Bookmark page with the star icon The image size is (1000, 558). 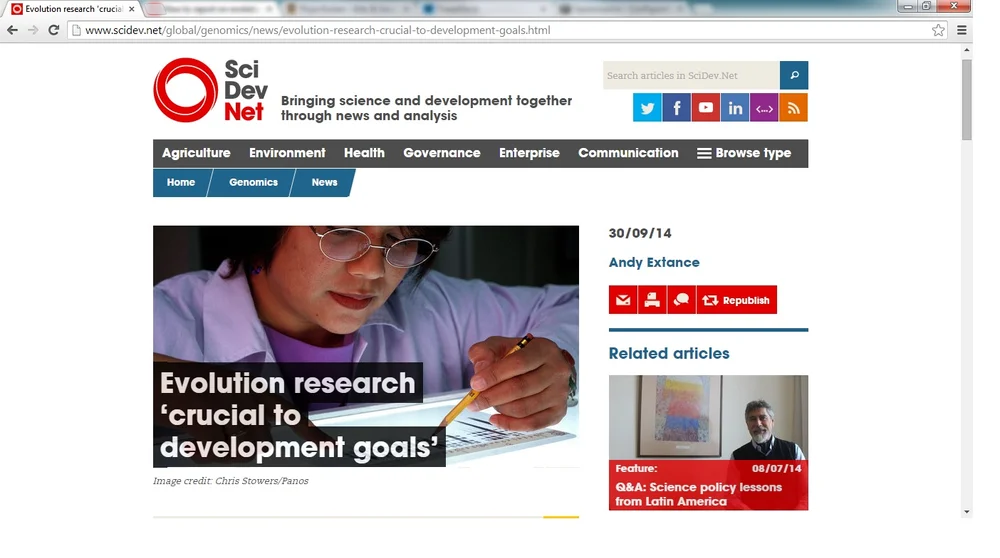938,30
